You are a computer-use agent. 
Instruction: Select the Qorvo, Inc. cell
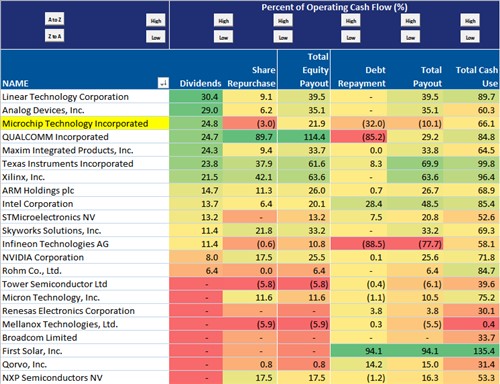click(85, 364)
